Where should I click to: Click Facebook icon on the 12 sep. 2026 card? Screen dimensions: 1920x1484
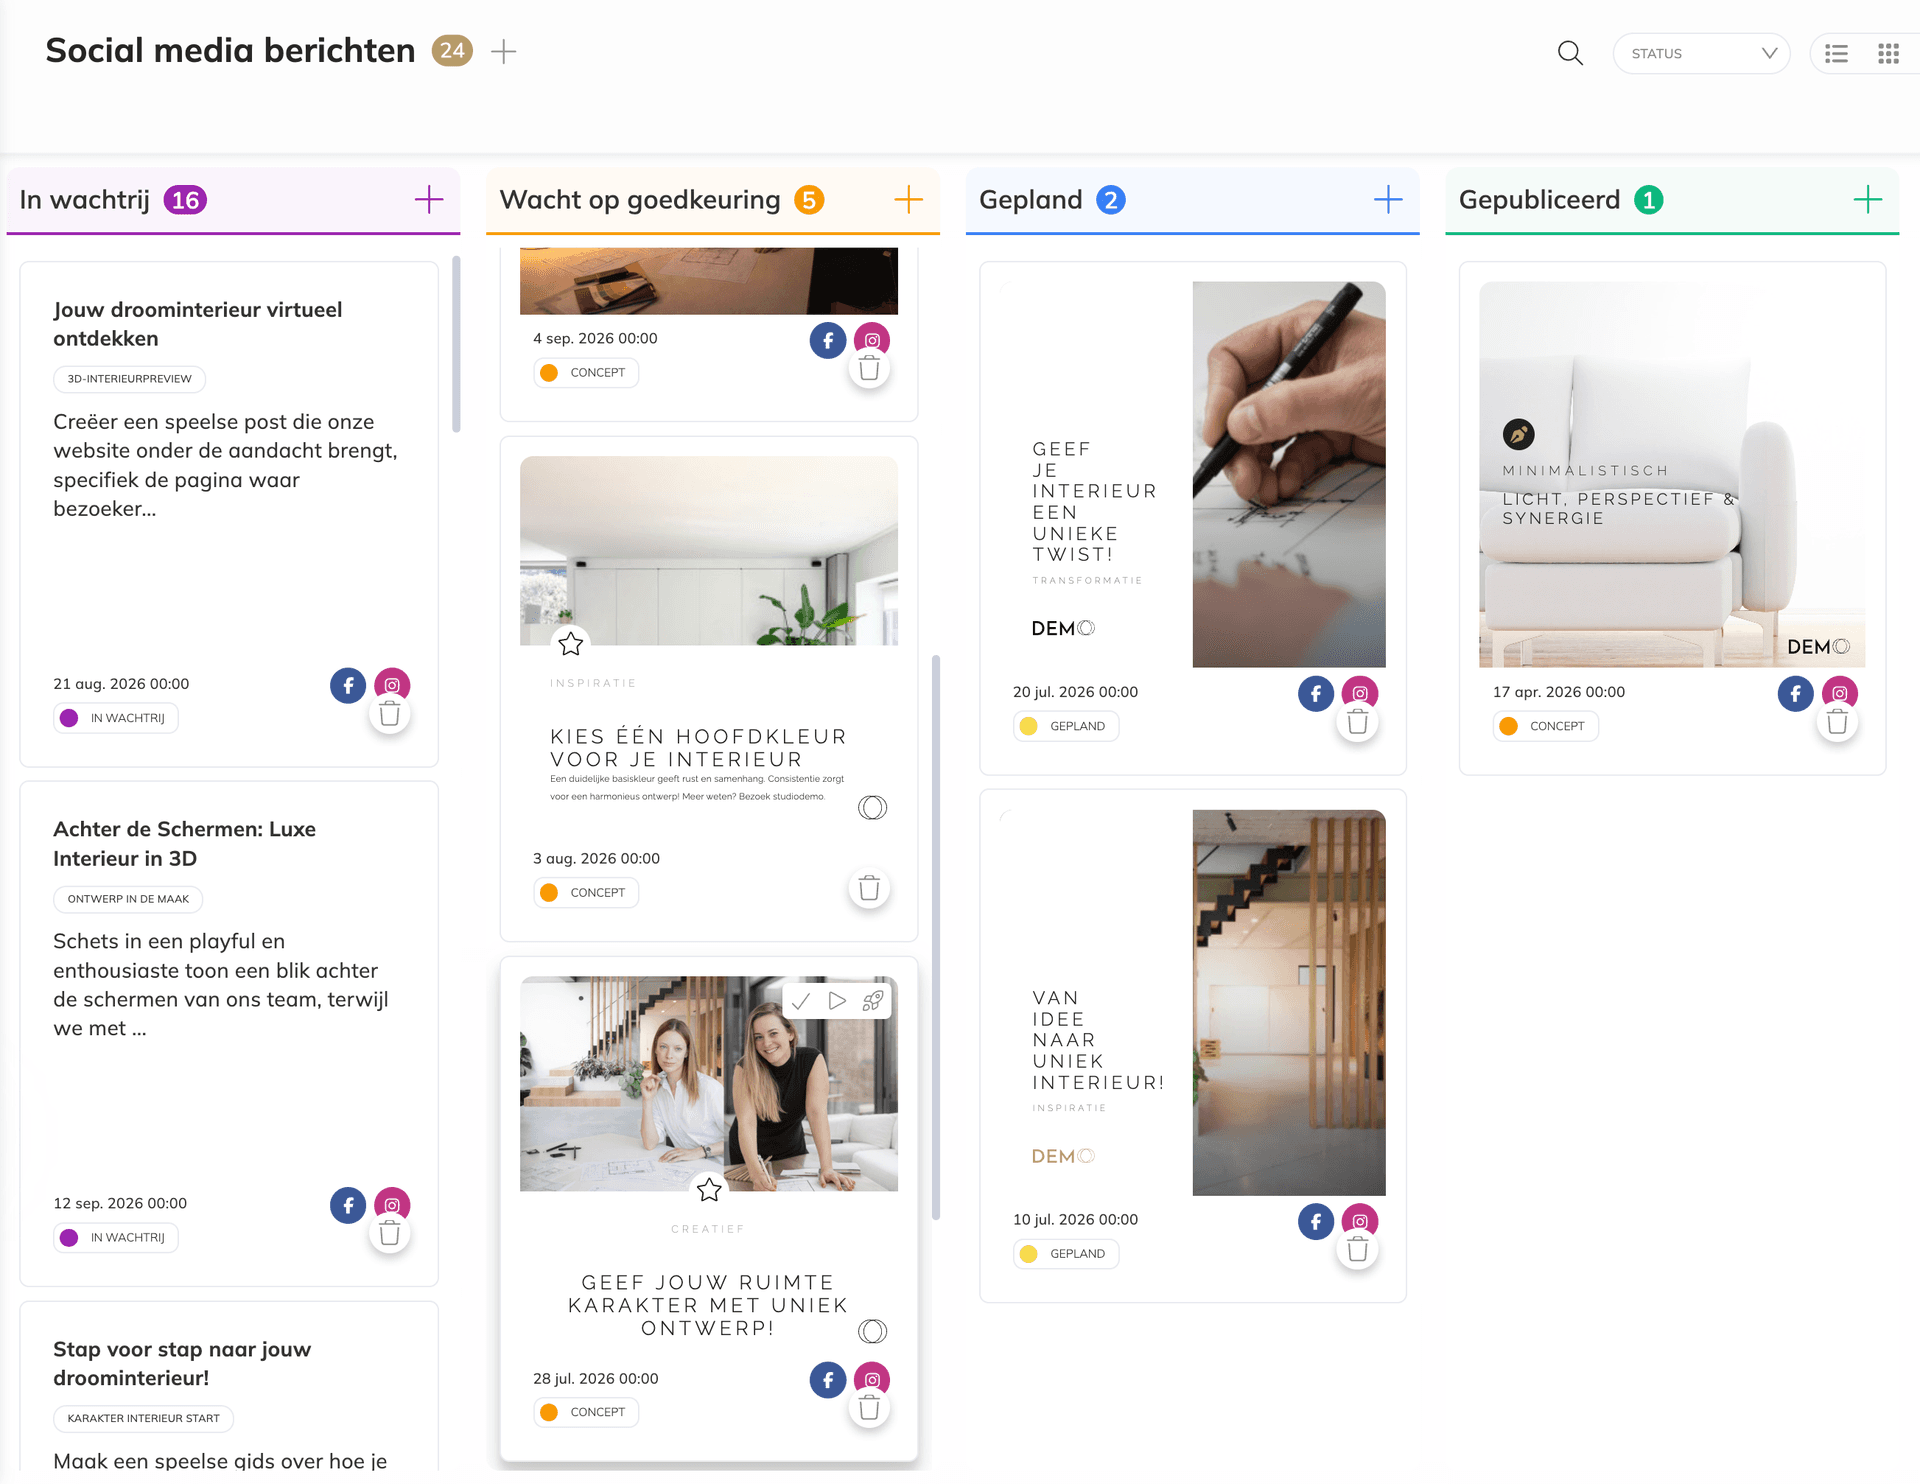tap(348, 1205)
